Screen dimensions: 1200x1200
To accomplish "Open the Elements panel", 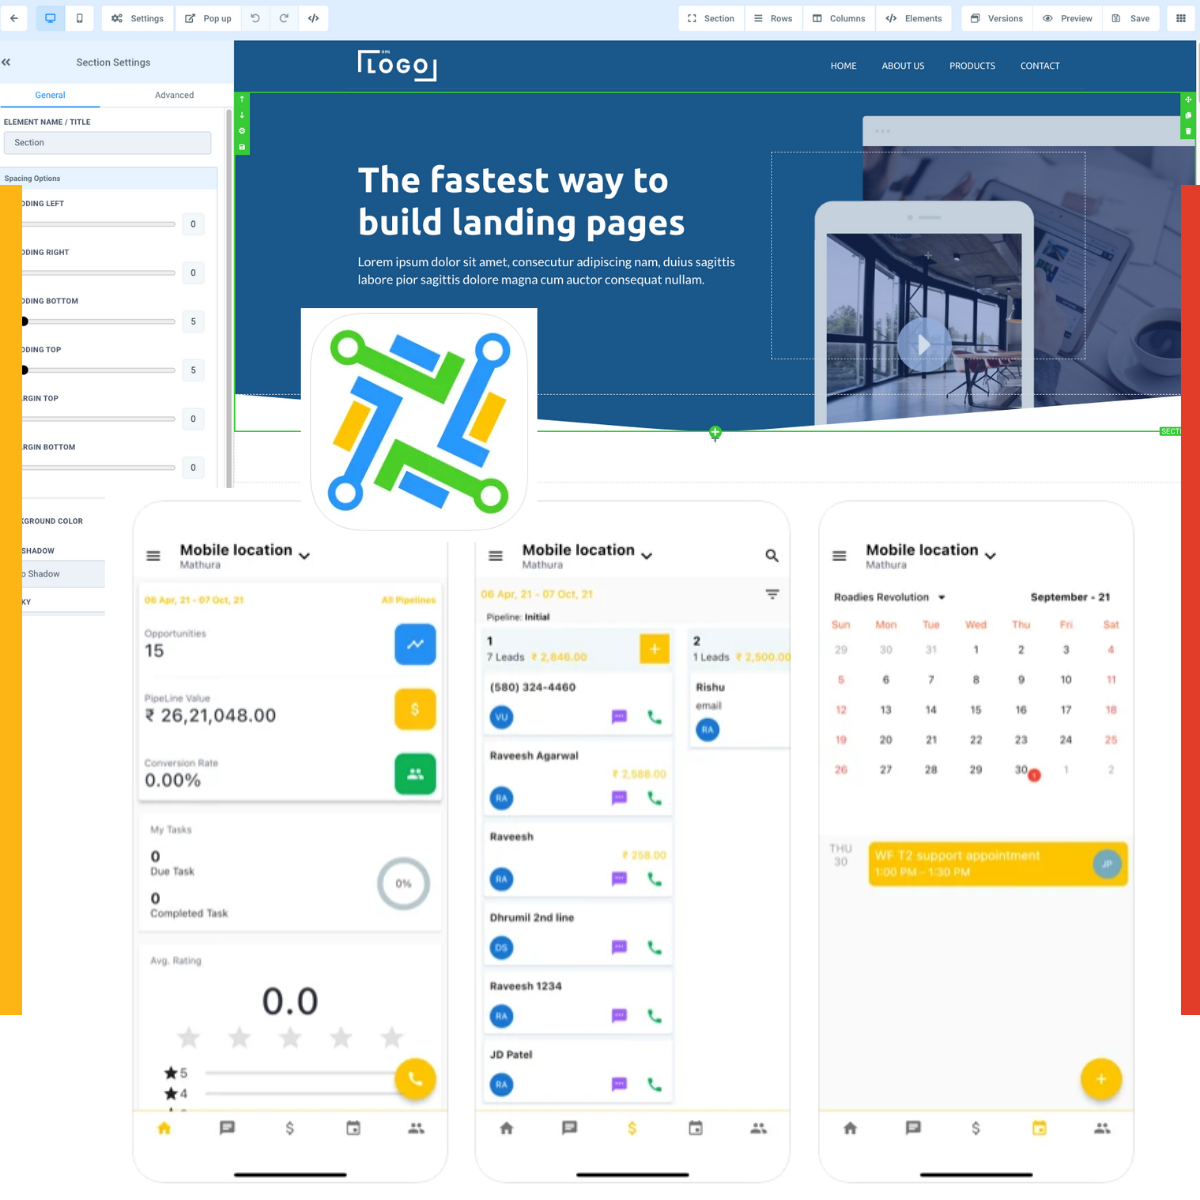I will click(913, 18).
